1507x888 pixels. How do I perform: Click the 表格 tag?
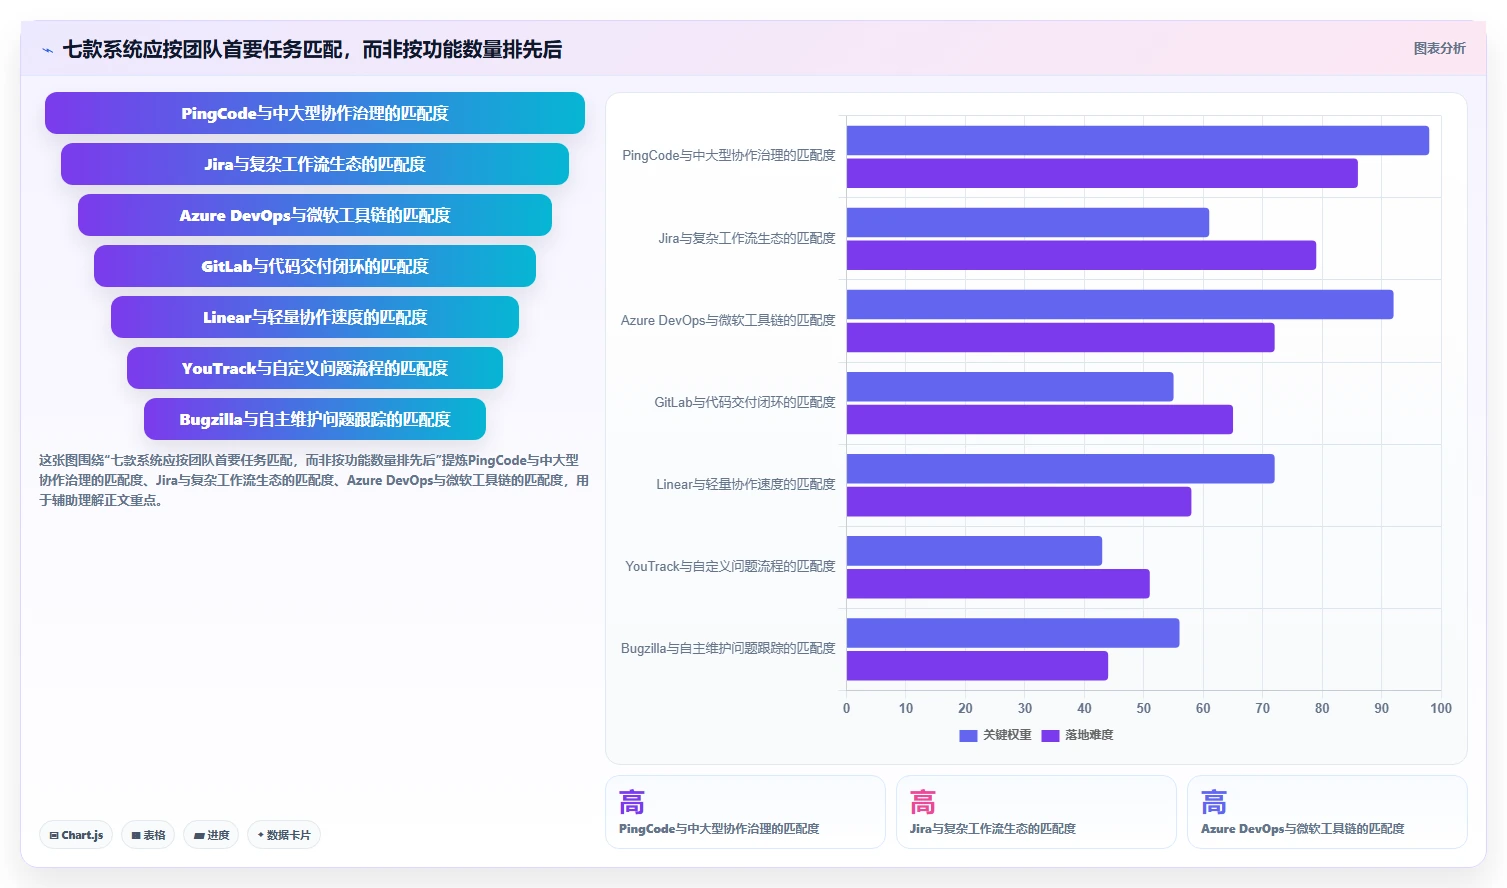point(149,835)
